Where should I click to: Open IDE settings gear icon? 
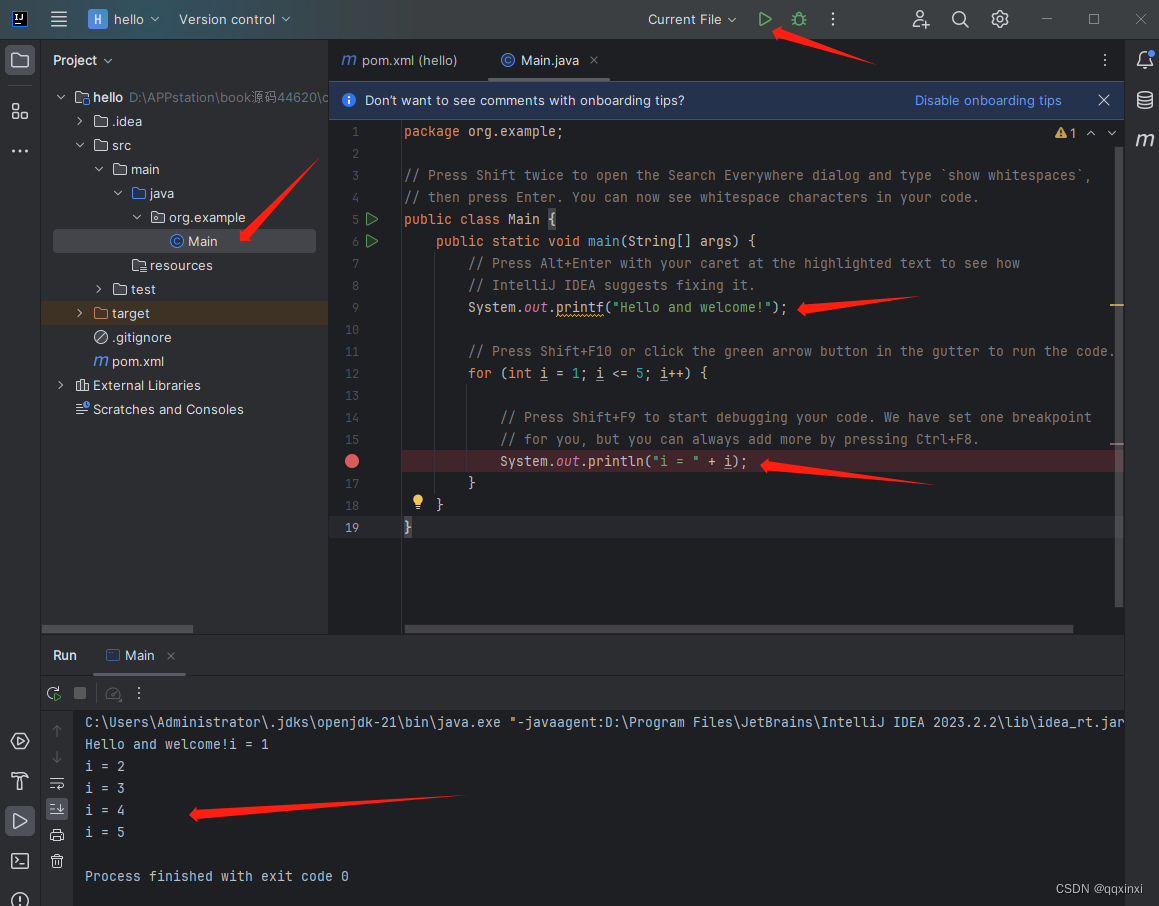[x=999, y=19]
